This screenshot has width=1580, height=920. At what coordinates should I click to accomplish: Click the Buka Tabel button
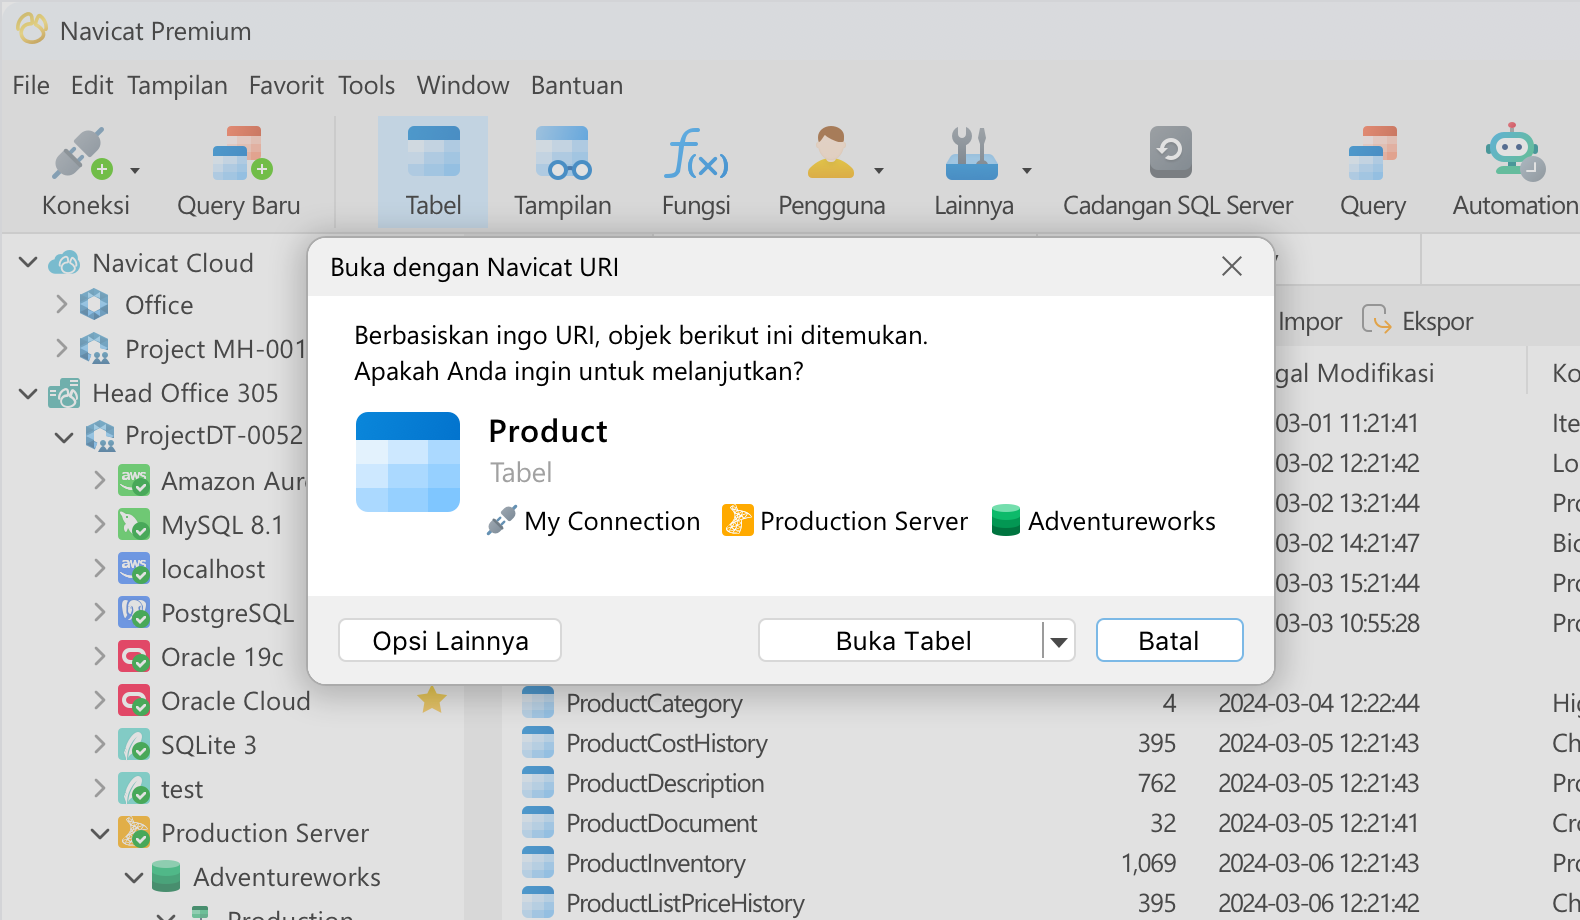(x=902, y=640)
